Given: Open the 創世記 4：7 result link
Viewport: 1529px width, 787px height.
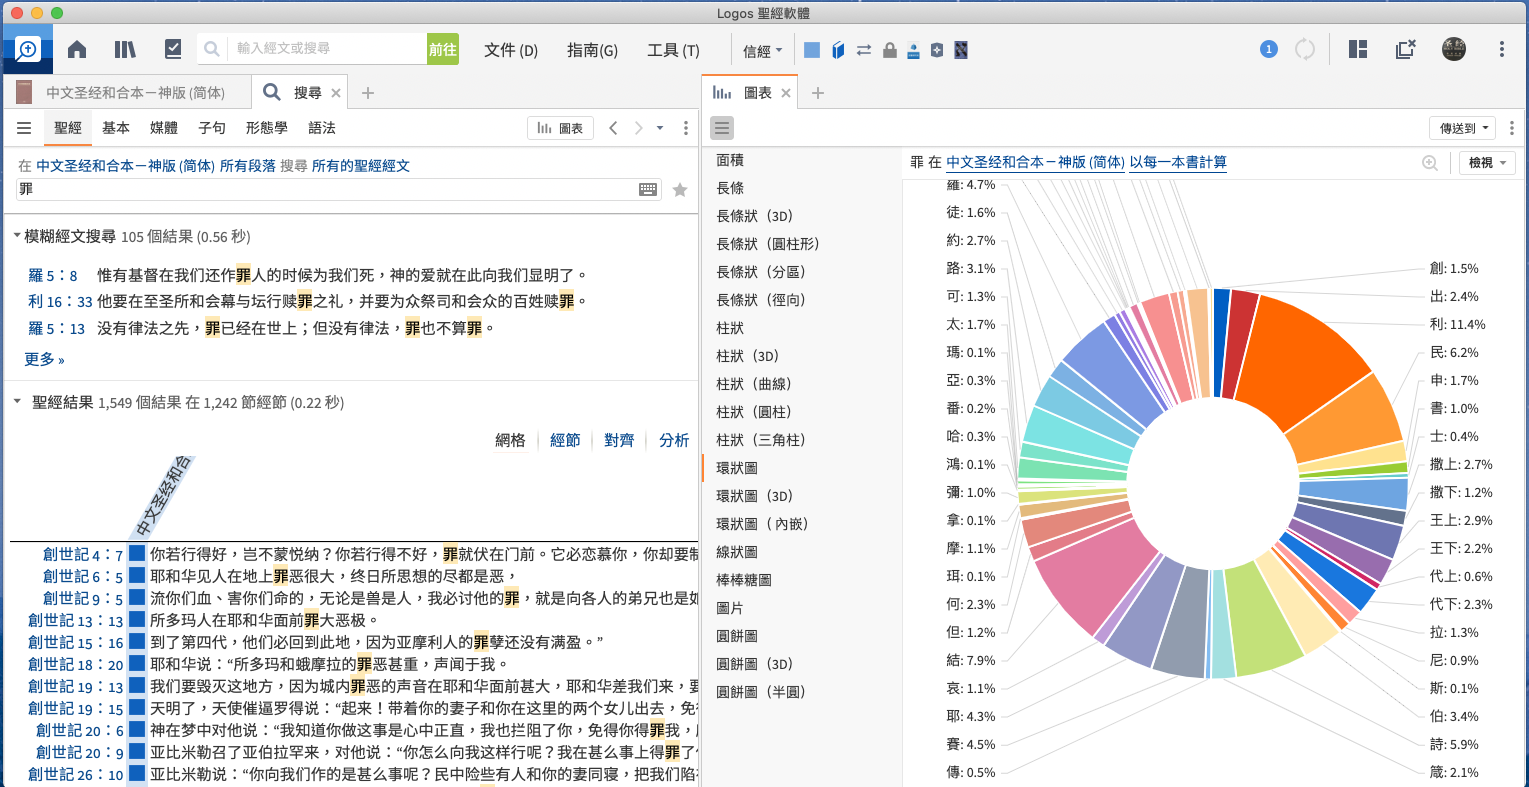Looking at the screenshot, I should (83, 554).
